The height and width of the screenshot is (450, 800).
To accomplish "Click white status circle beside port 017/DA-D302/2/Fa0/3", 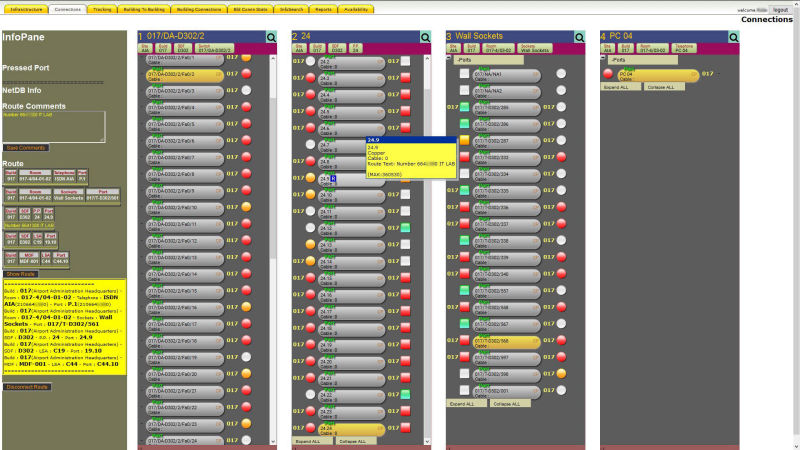I will tap(246, 91).
